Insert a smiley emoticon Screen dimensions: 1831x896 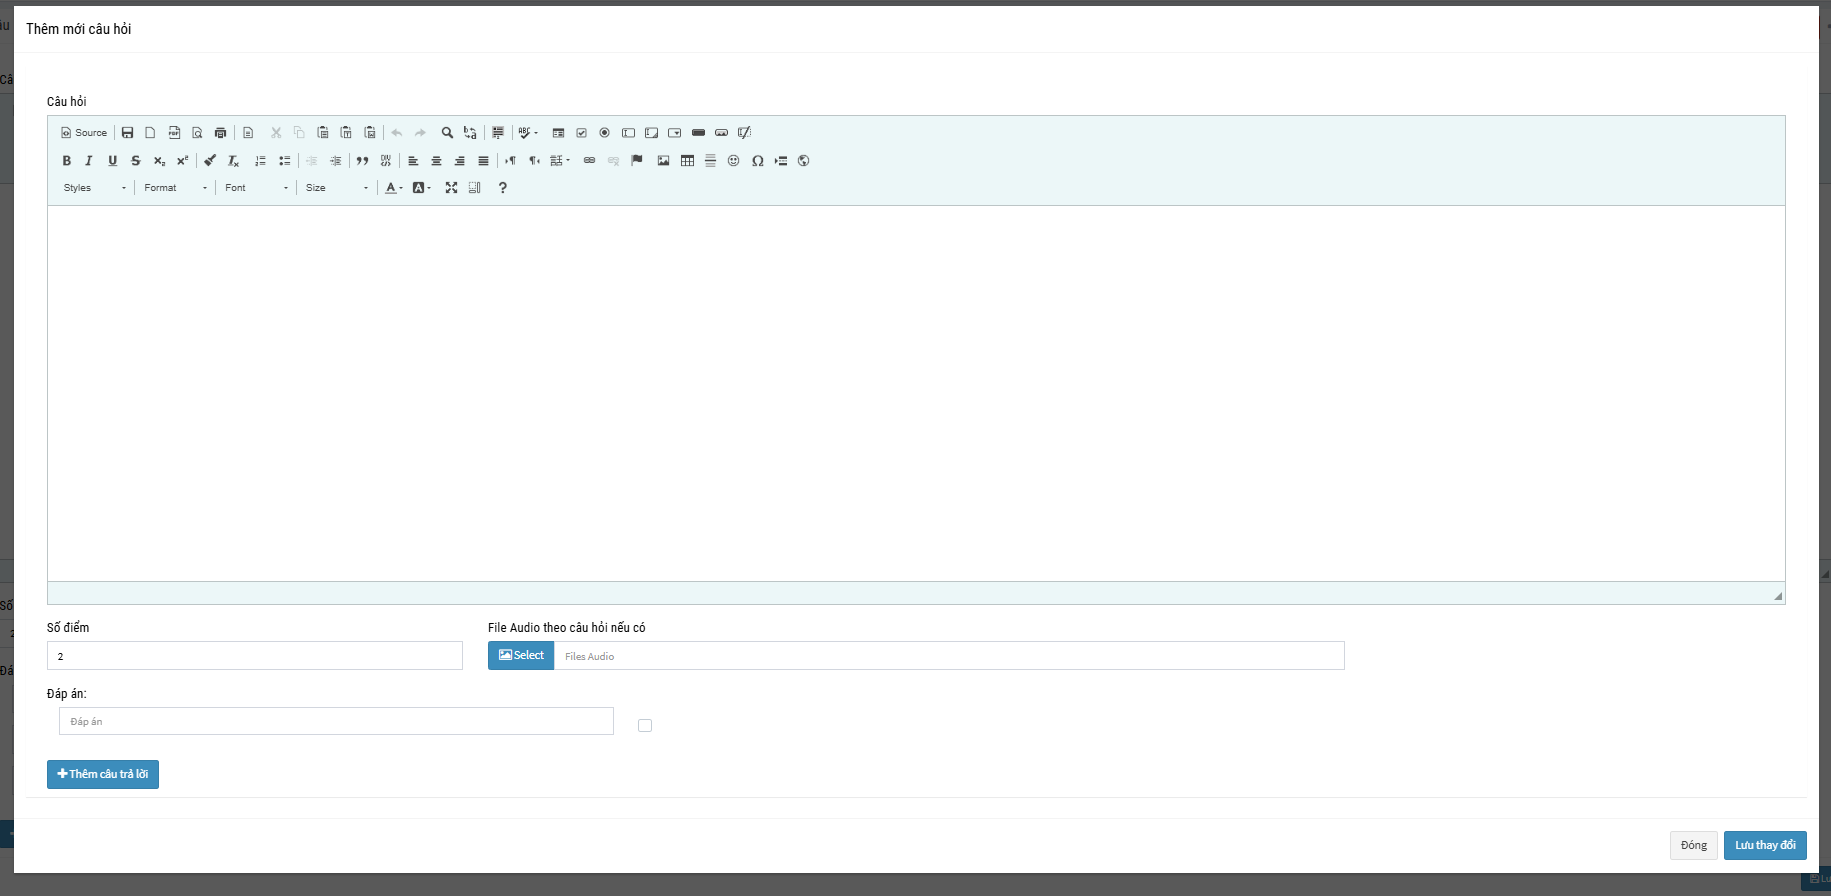tap(733, 161)
